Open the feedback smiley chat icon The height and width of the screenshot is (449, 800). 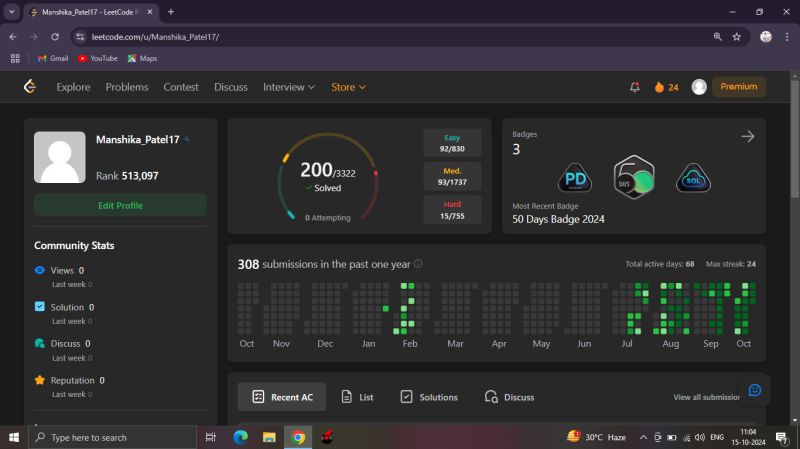point(755,390)
